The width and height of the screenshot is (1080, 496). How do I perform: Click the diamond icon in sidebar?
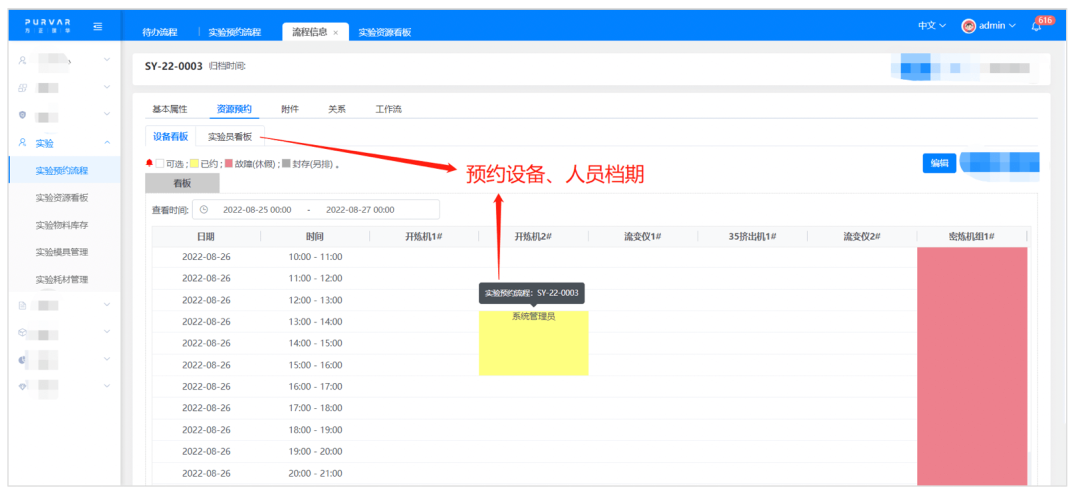pyautogui.click(x=23, y=385)
